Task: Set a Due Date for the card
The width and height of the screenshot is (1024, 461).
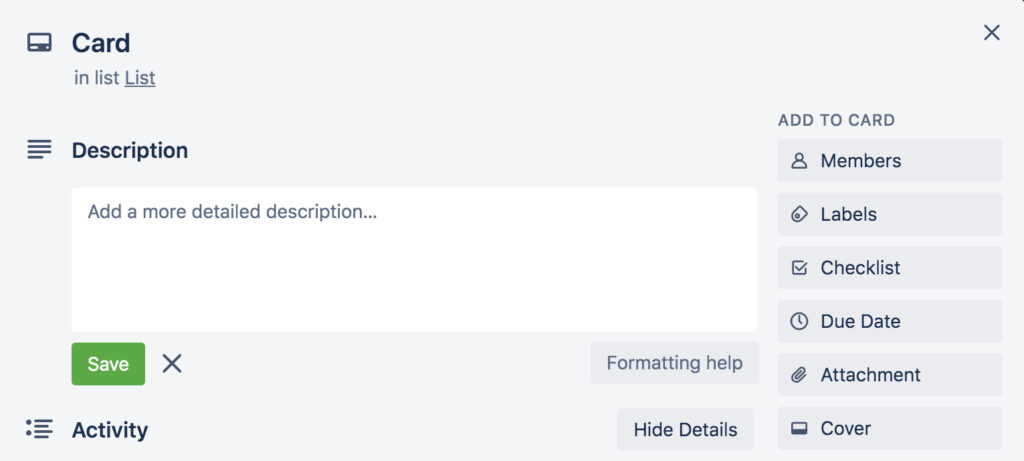Action: [889, 321]
